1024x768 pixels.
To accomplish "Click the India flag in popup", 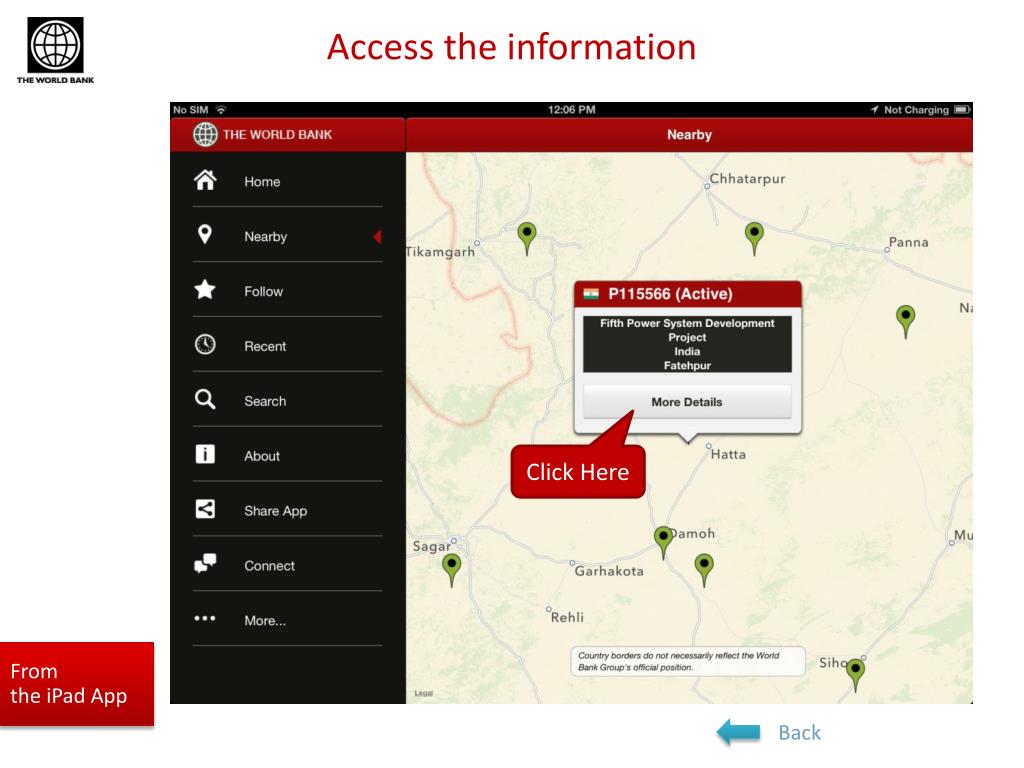I will (x=591, y=294).
